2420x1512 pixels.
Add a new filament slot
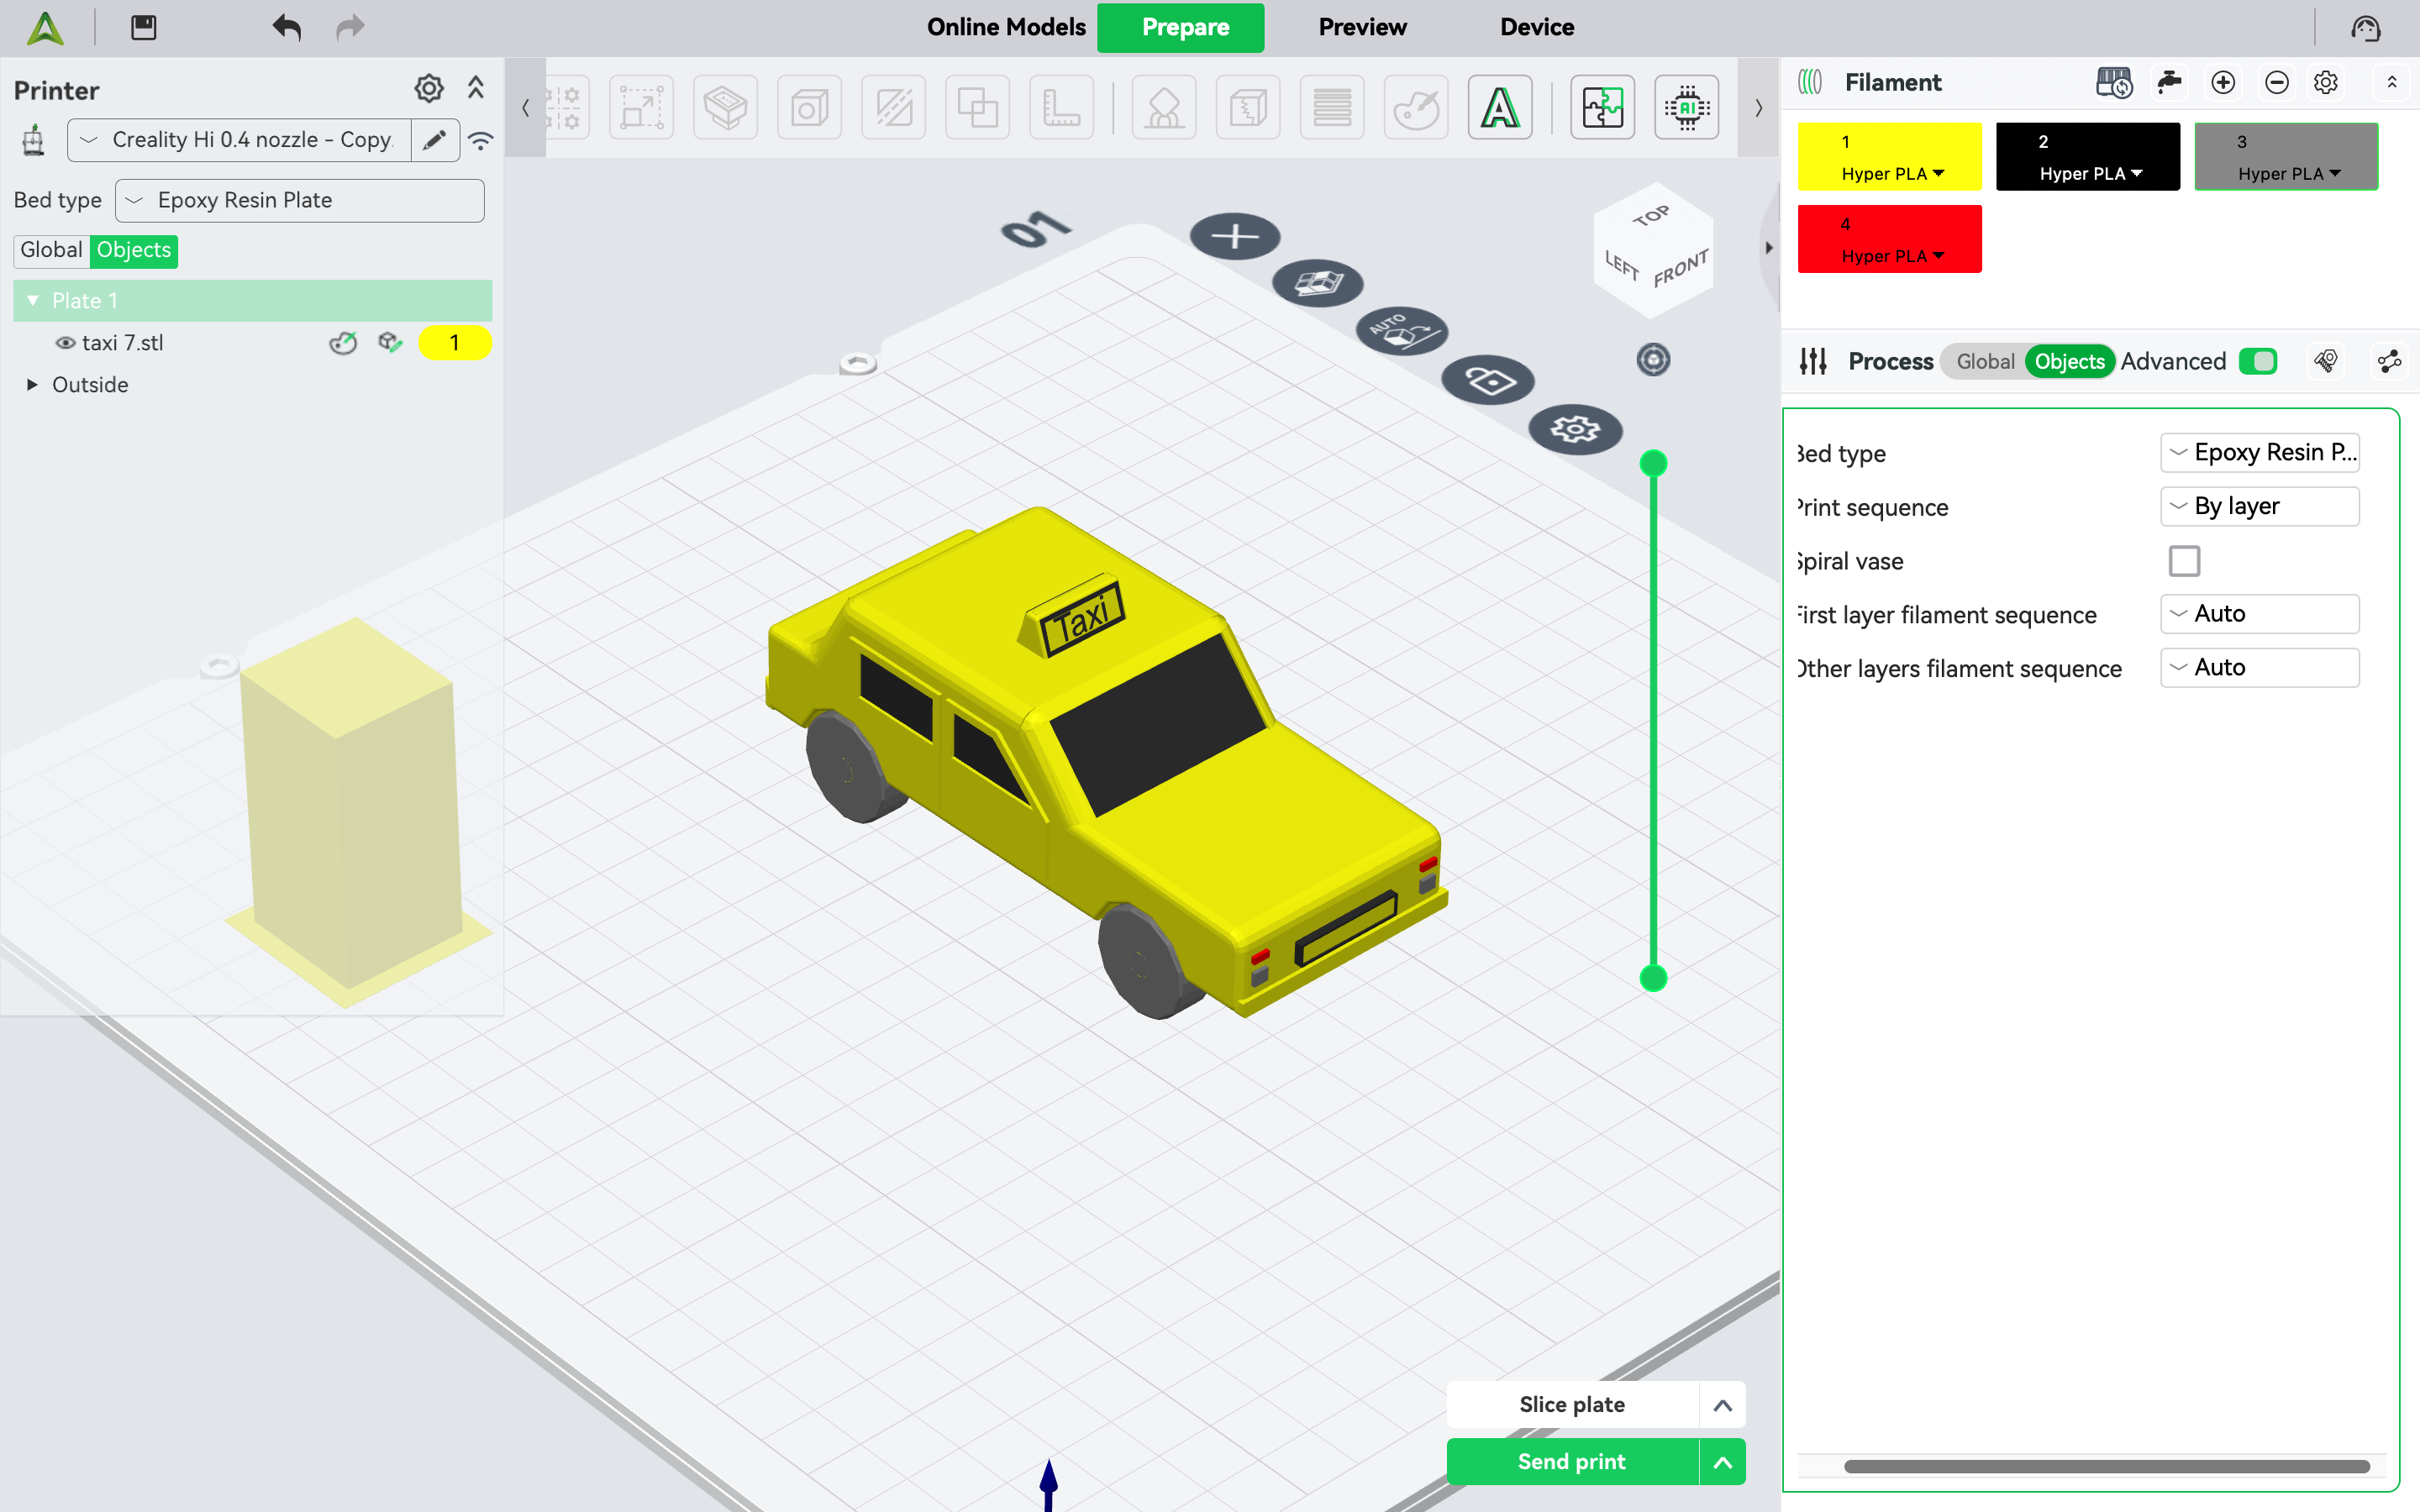(2223, 82)
